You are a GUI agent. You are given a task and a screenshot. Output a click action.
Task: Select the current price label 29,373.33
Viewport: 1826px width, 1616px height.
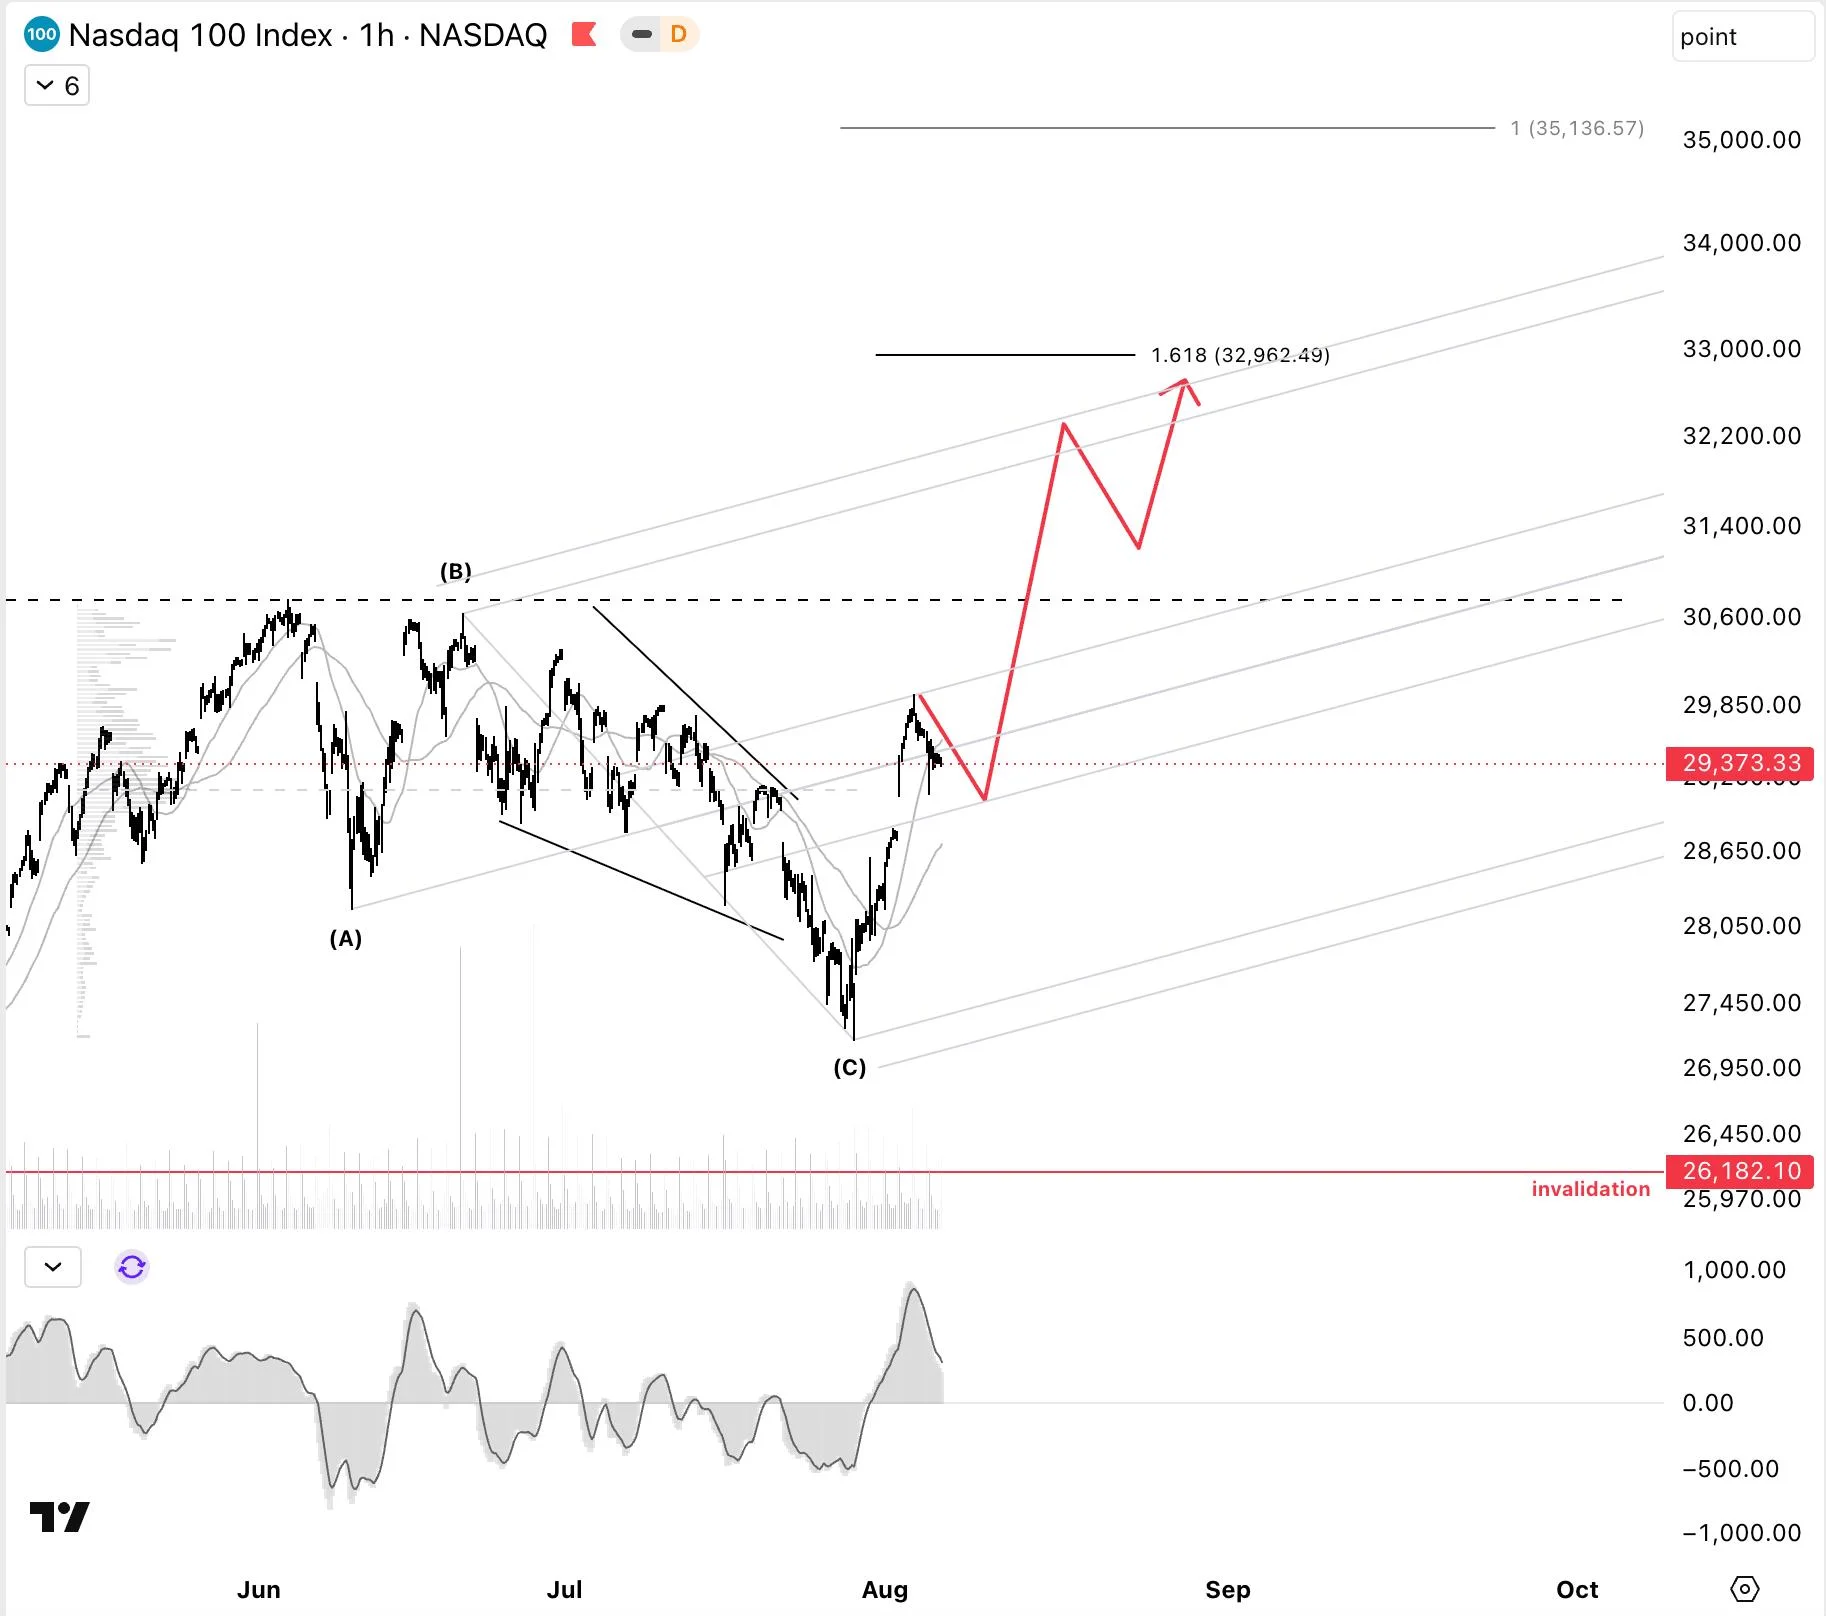click(x=1740, y=763)
